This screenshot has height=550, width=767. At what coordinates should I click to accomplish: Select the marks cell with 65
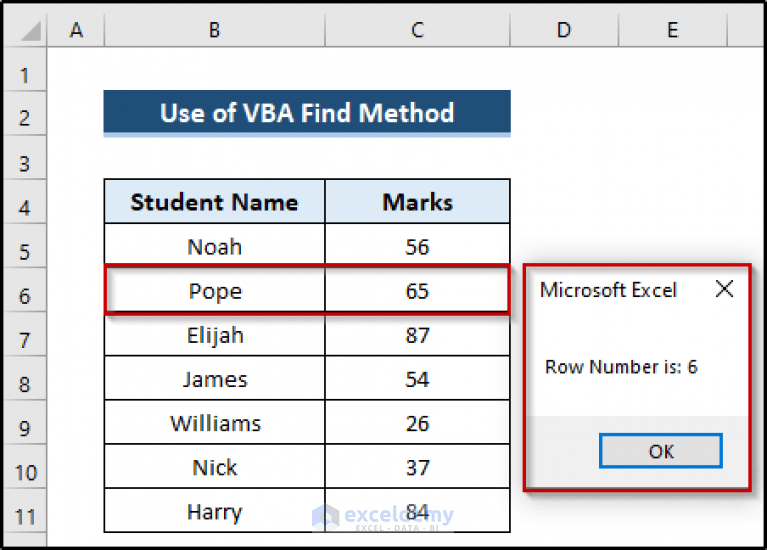(417, 290)
